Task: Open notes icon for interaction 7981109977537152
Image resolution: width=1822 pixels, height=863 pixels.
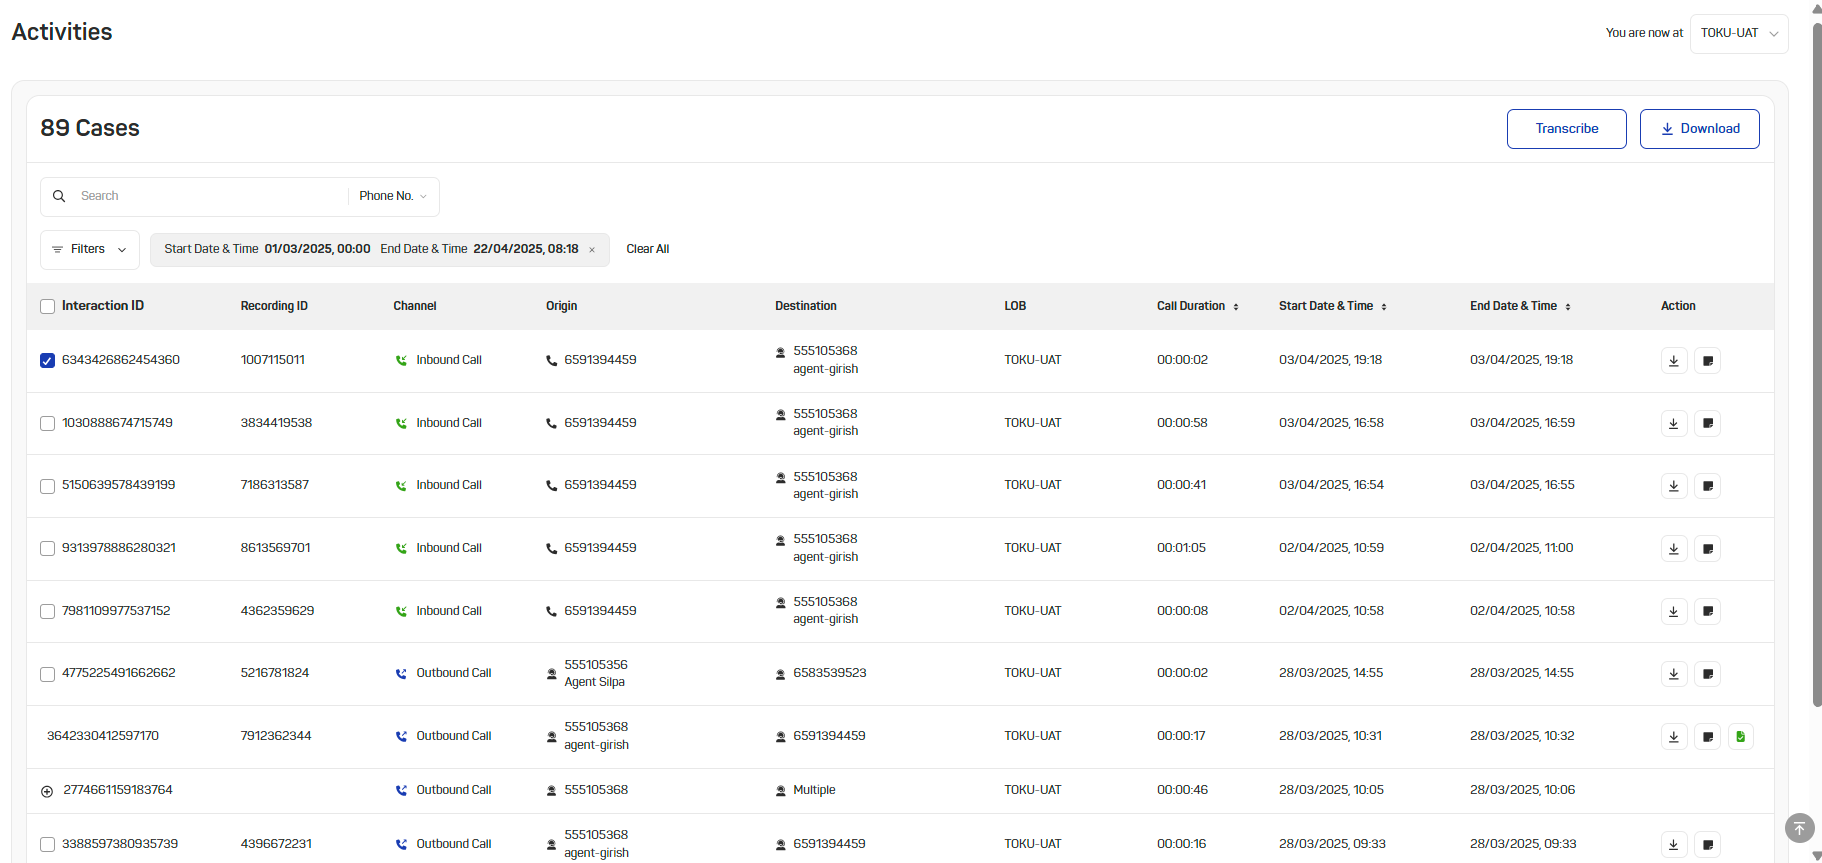Action: point(1708,612)
